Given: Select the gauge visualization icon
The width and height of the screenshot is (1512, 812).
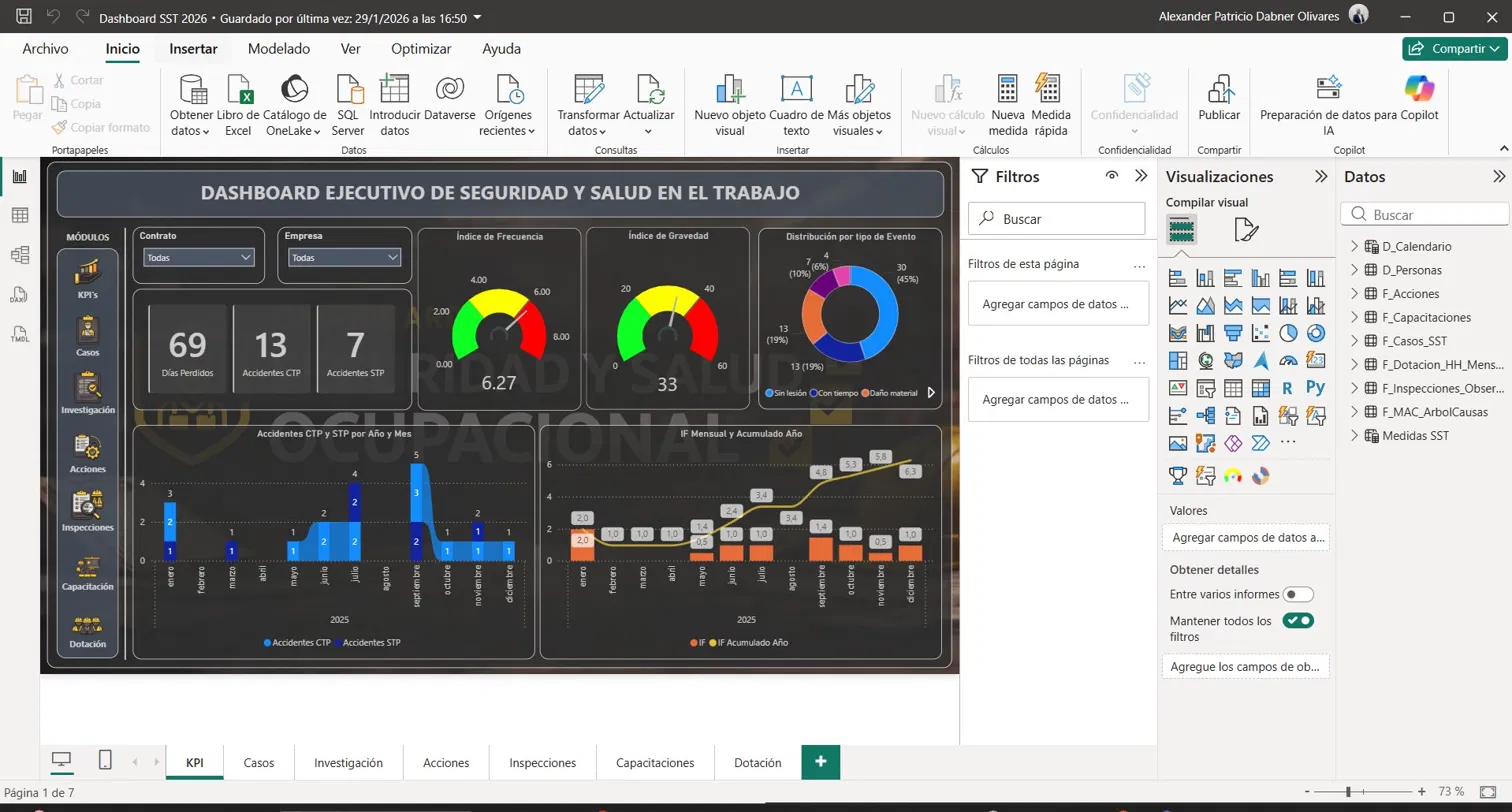Looking at the screenshot, I should pyautogui.click(x=1289, y=360).
